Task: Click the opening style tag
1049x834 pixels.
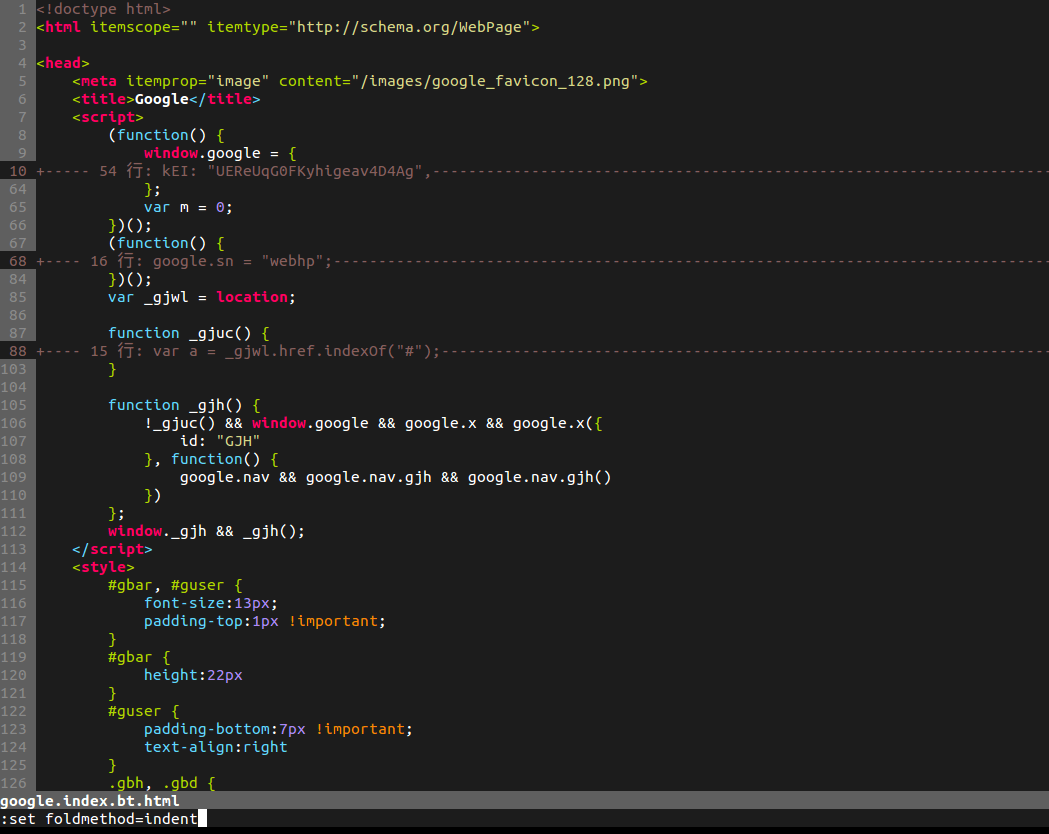Action: (x=103, y=568)
